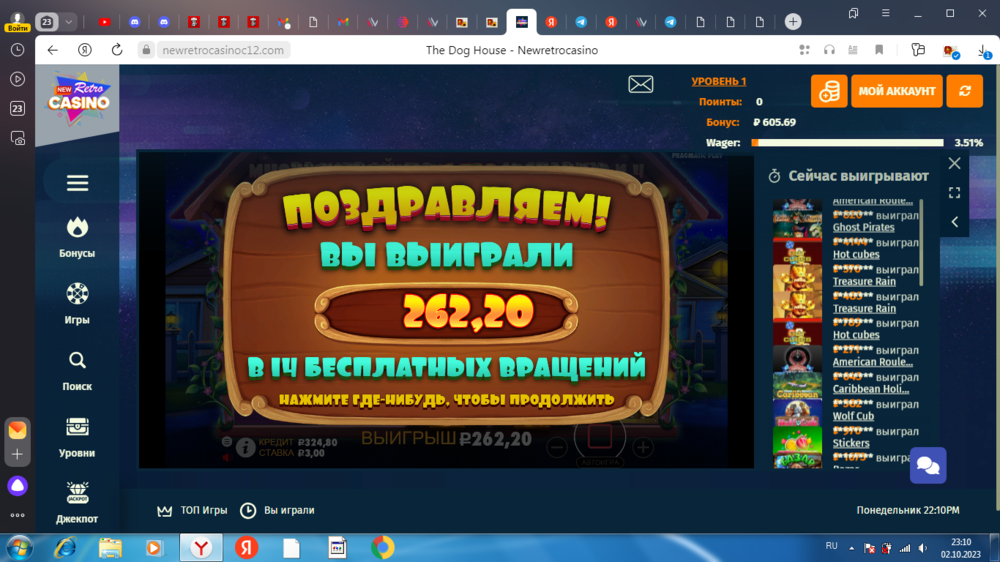The width and height of the screenshot is (1000, 562).
Task: Bookmark this page icon
Action: (879, 50)
